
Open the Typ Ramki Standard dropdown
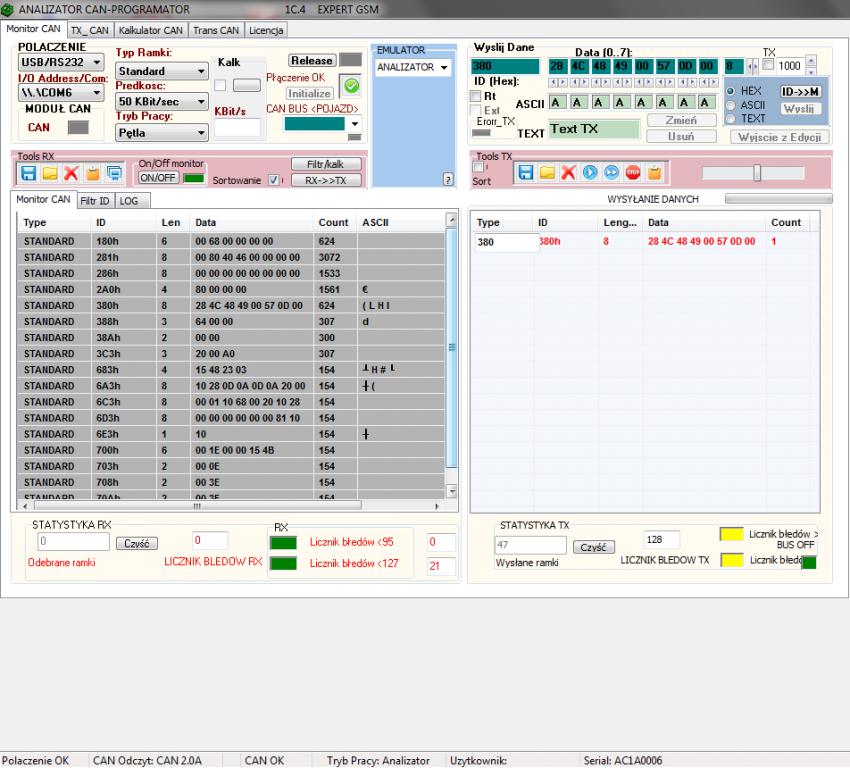[160, 71]
